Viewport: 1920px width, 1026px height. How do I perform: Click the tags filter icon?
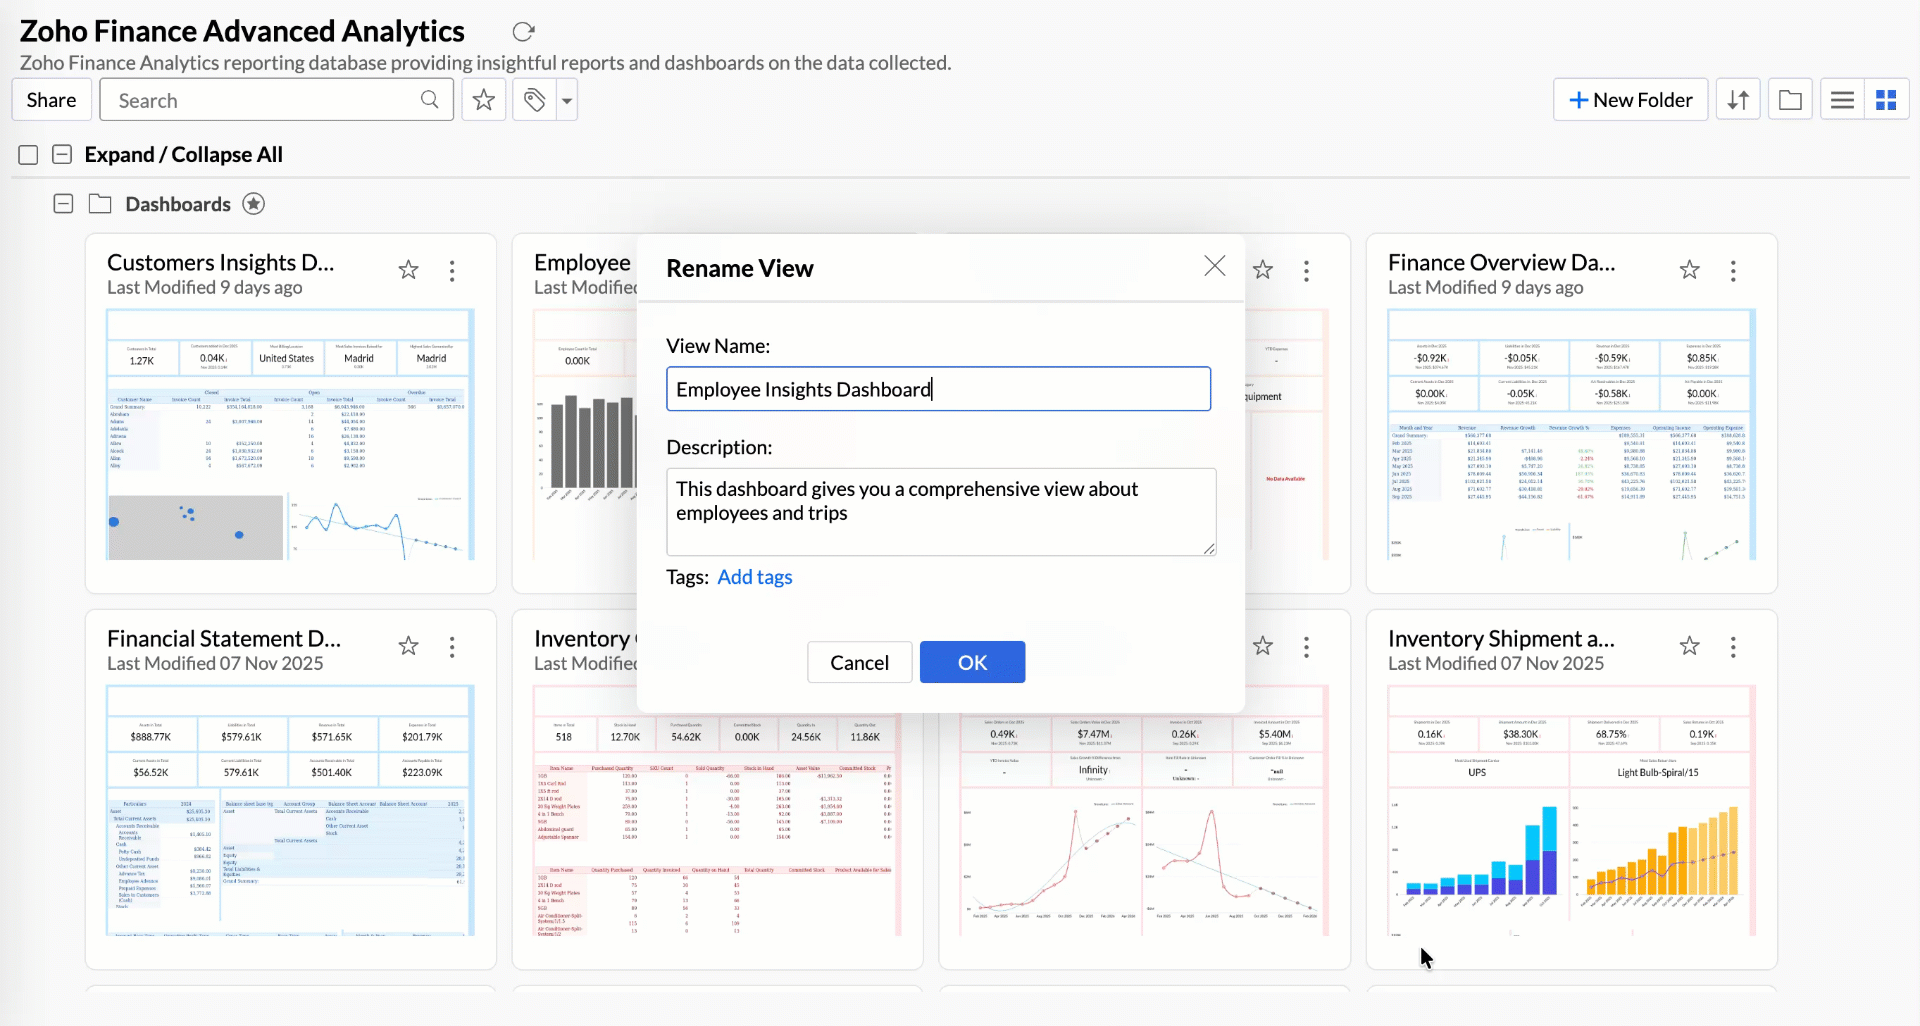pos(535,100)
